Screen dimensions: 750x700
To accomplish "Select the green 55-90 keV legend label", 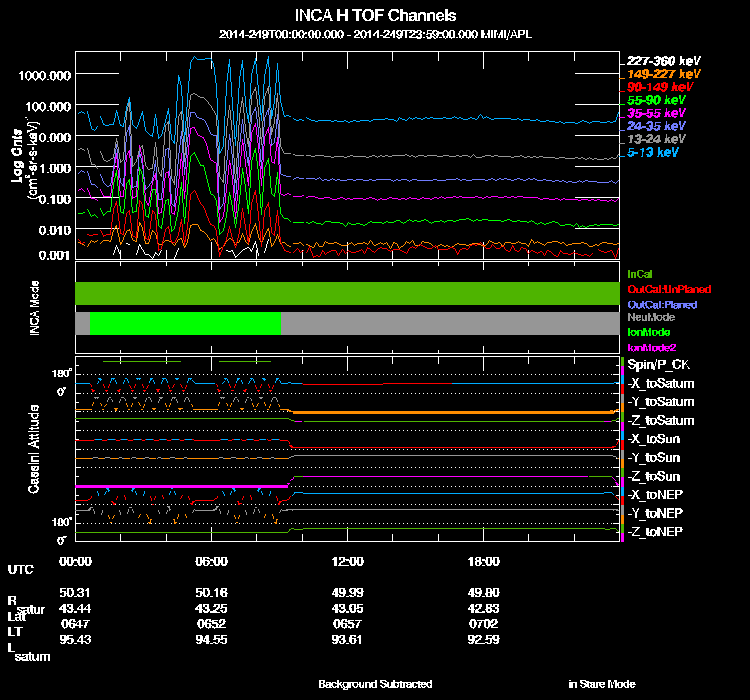I will 656,100.
